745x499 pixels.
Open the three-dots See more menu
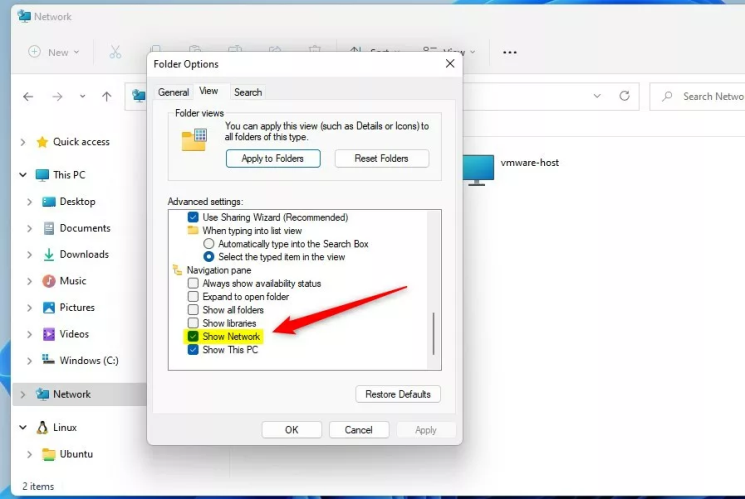510,52
